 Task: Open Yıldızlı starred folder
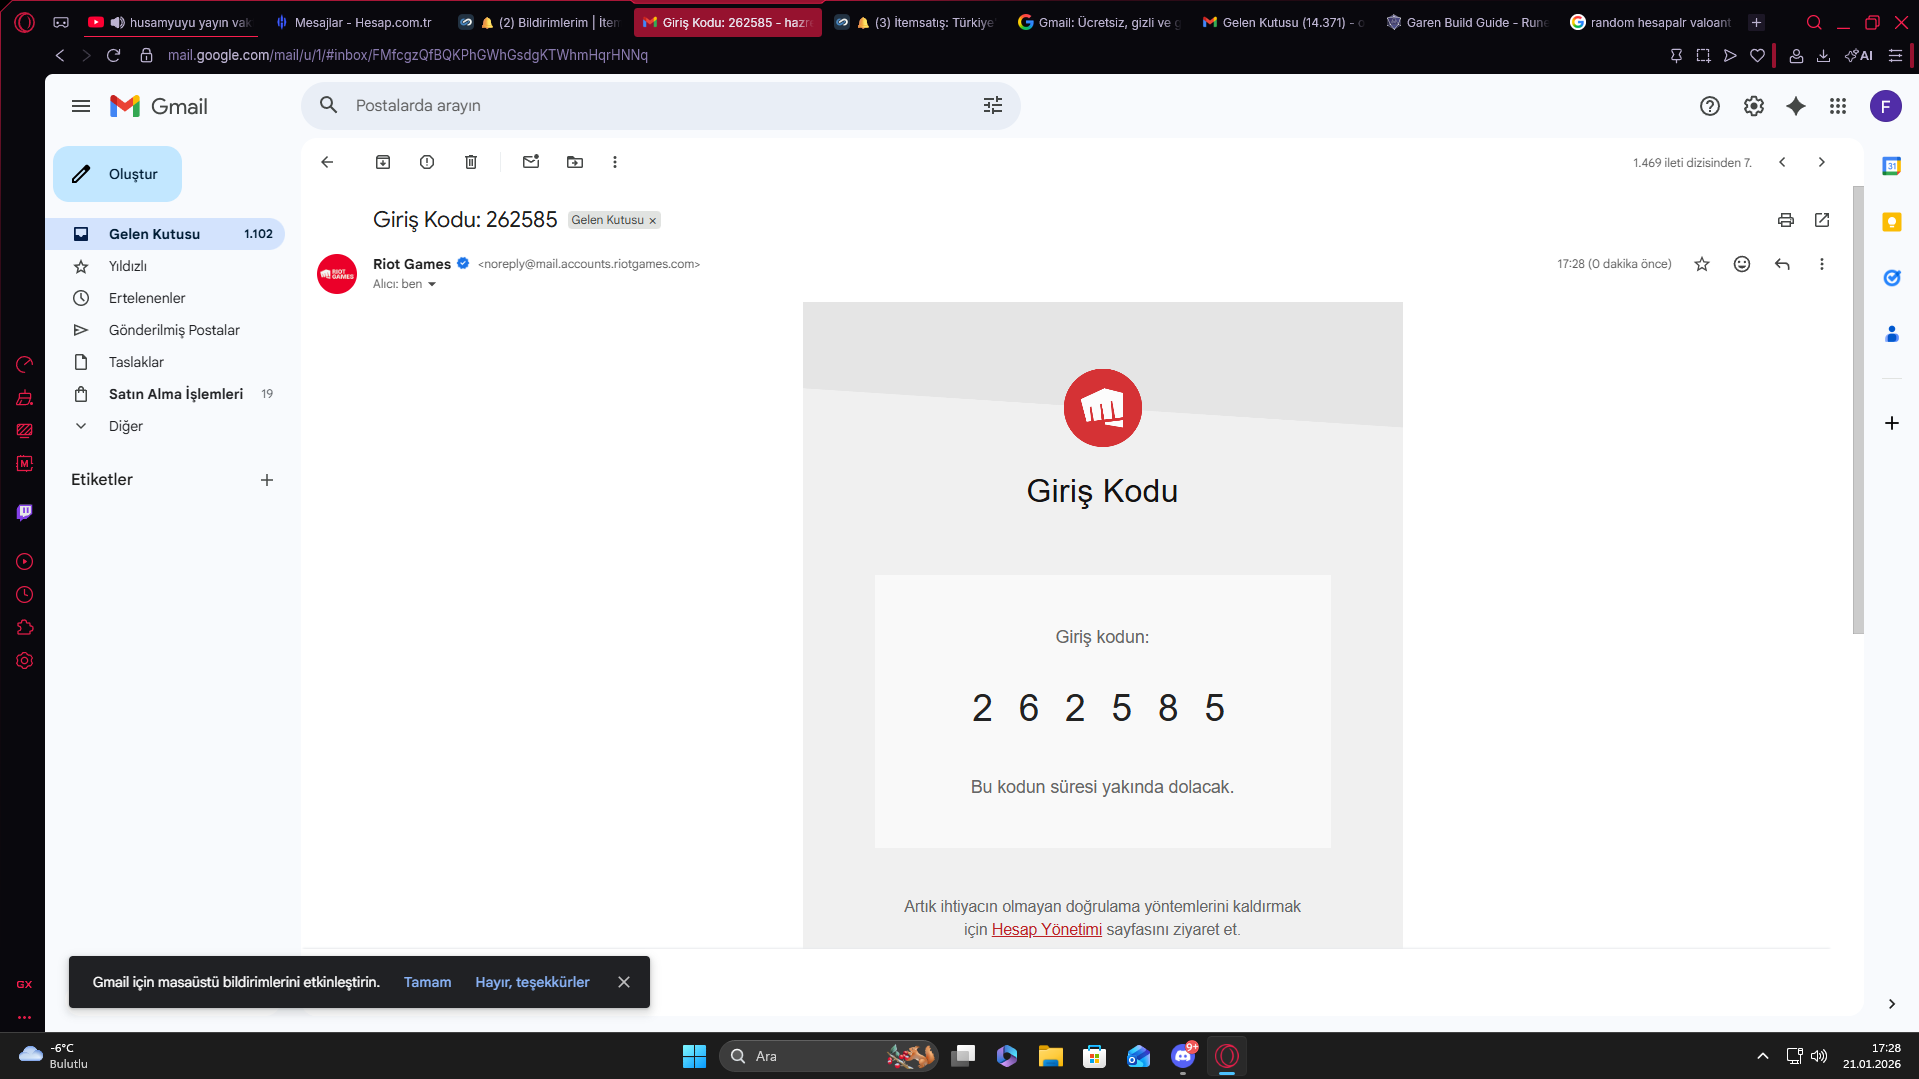[x=165, y=266]
